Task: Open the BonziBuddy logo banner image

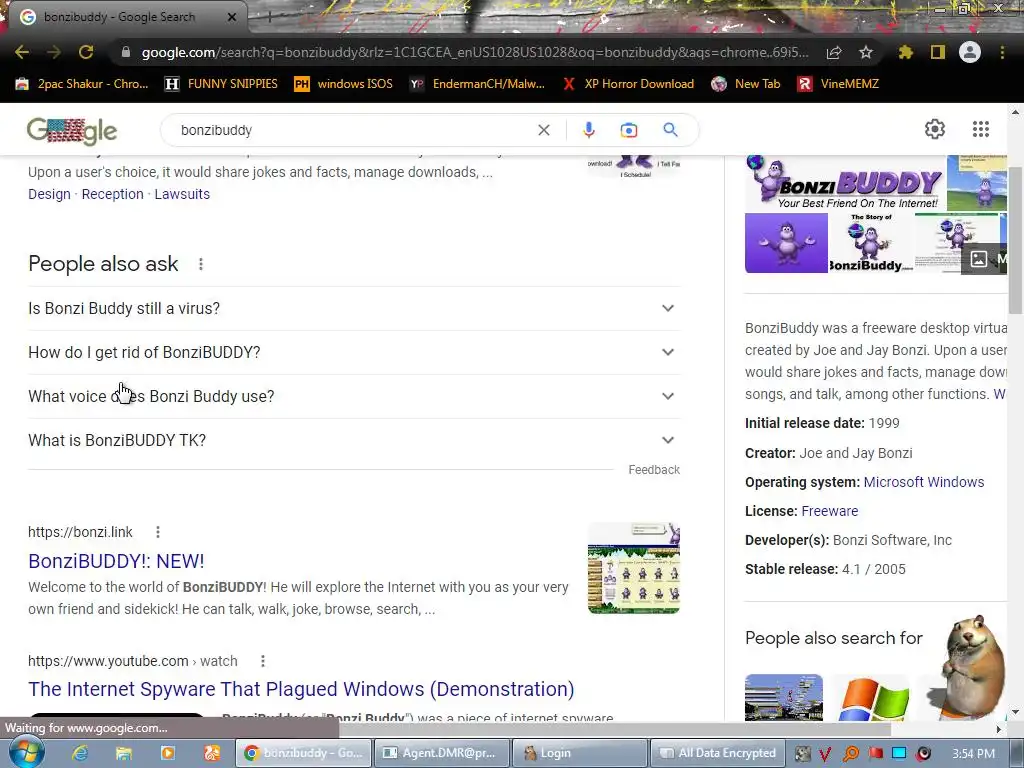Action: click(x=845, y=183)
